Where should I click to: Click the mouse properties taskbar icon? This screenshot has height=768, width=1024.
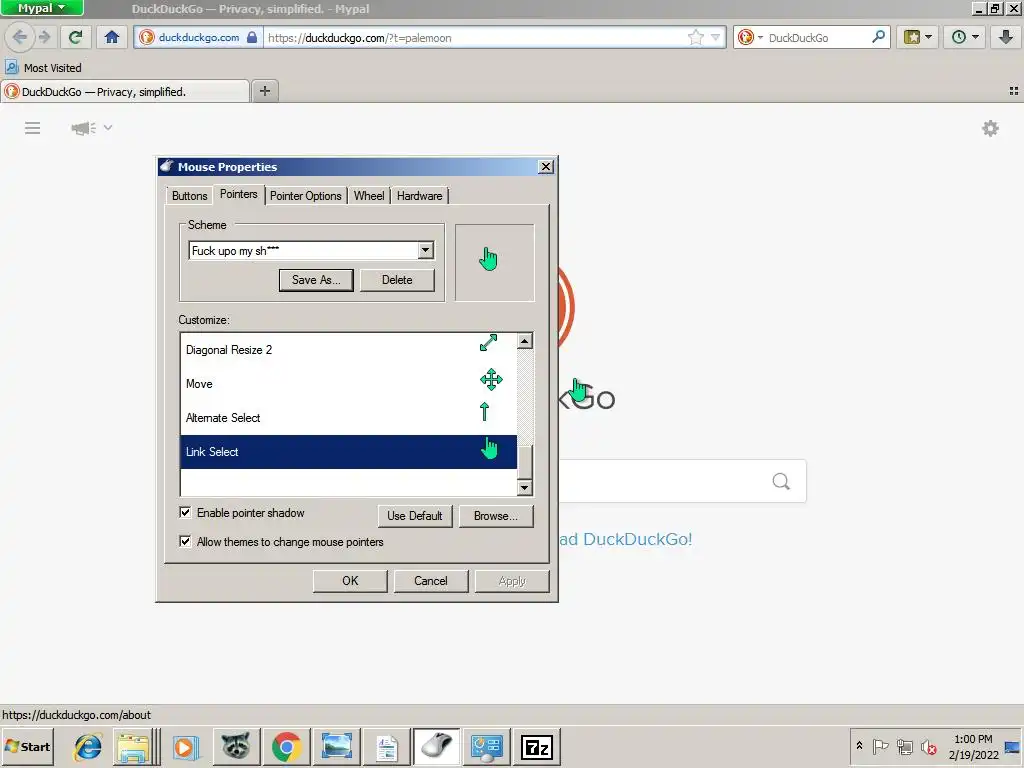pyautogui.click(x=436, y=746)
